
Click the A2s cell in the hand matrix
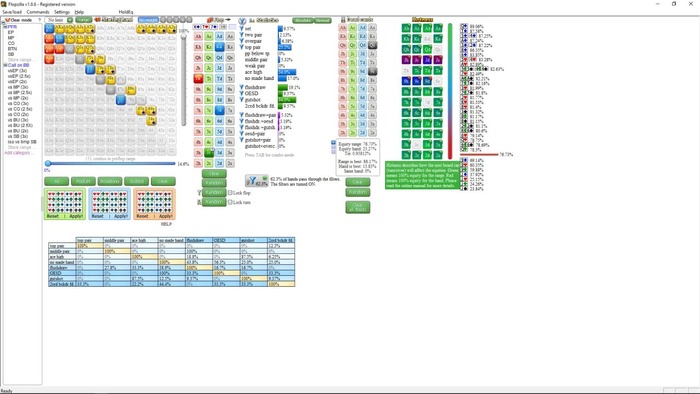172,29
